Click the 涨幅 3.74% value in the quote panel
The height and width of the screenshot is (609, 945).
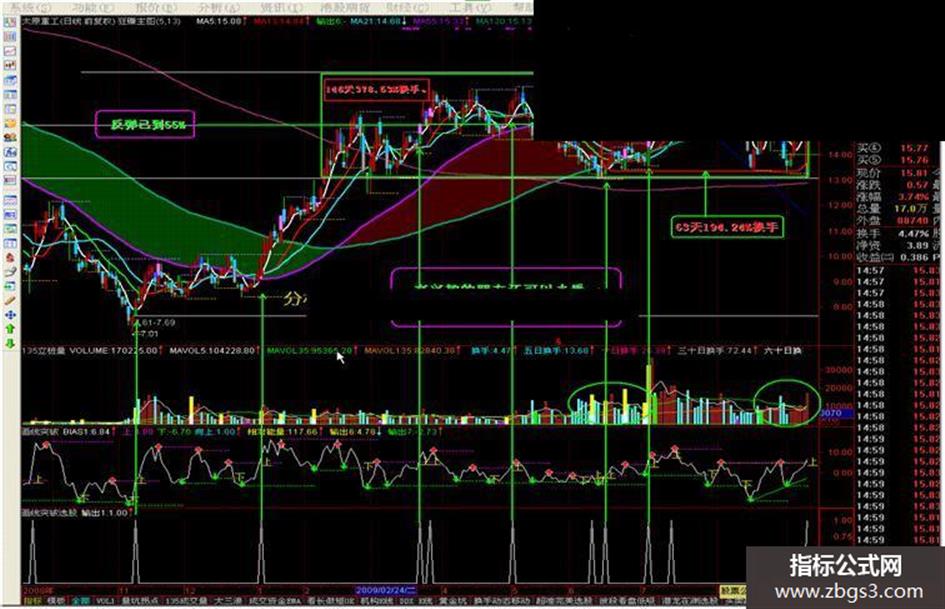pos(913,197)
